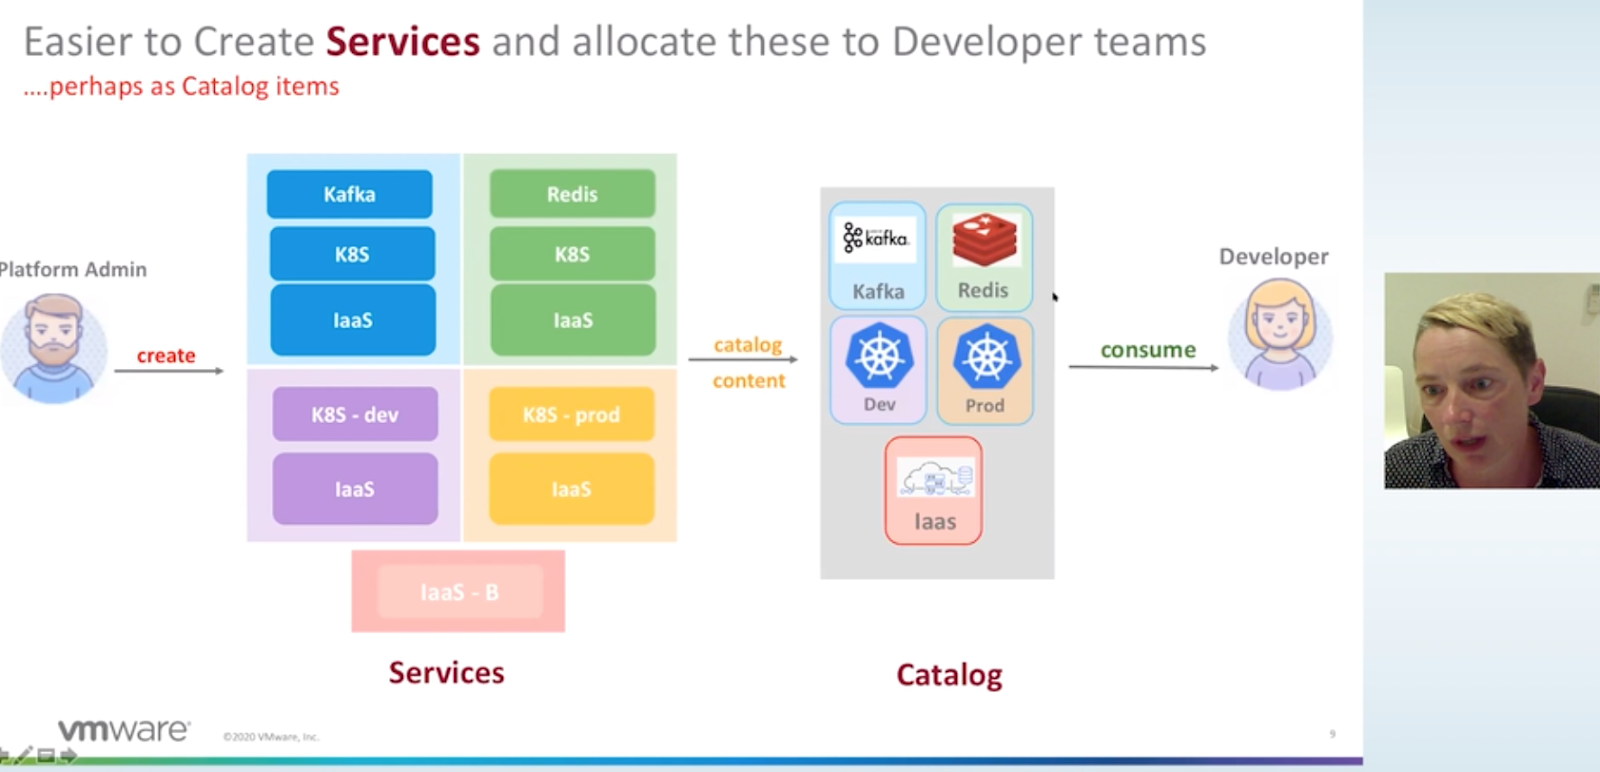Screen dimensions: 1600x772
Task: Click the orange 'catalog' label
Action: click(x=748, y=345)
